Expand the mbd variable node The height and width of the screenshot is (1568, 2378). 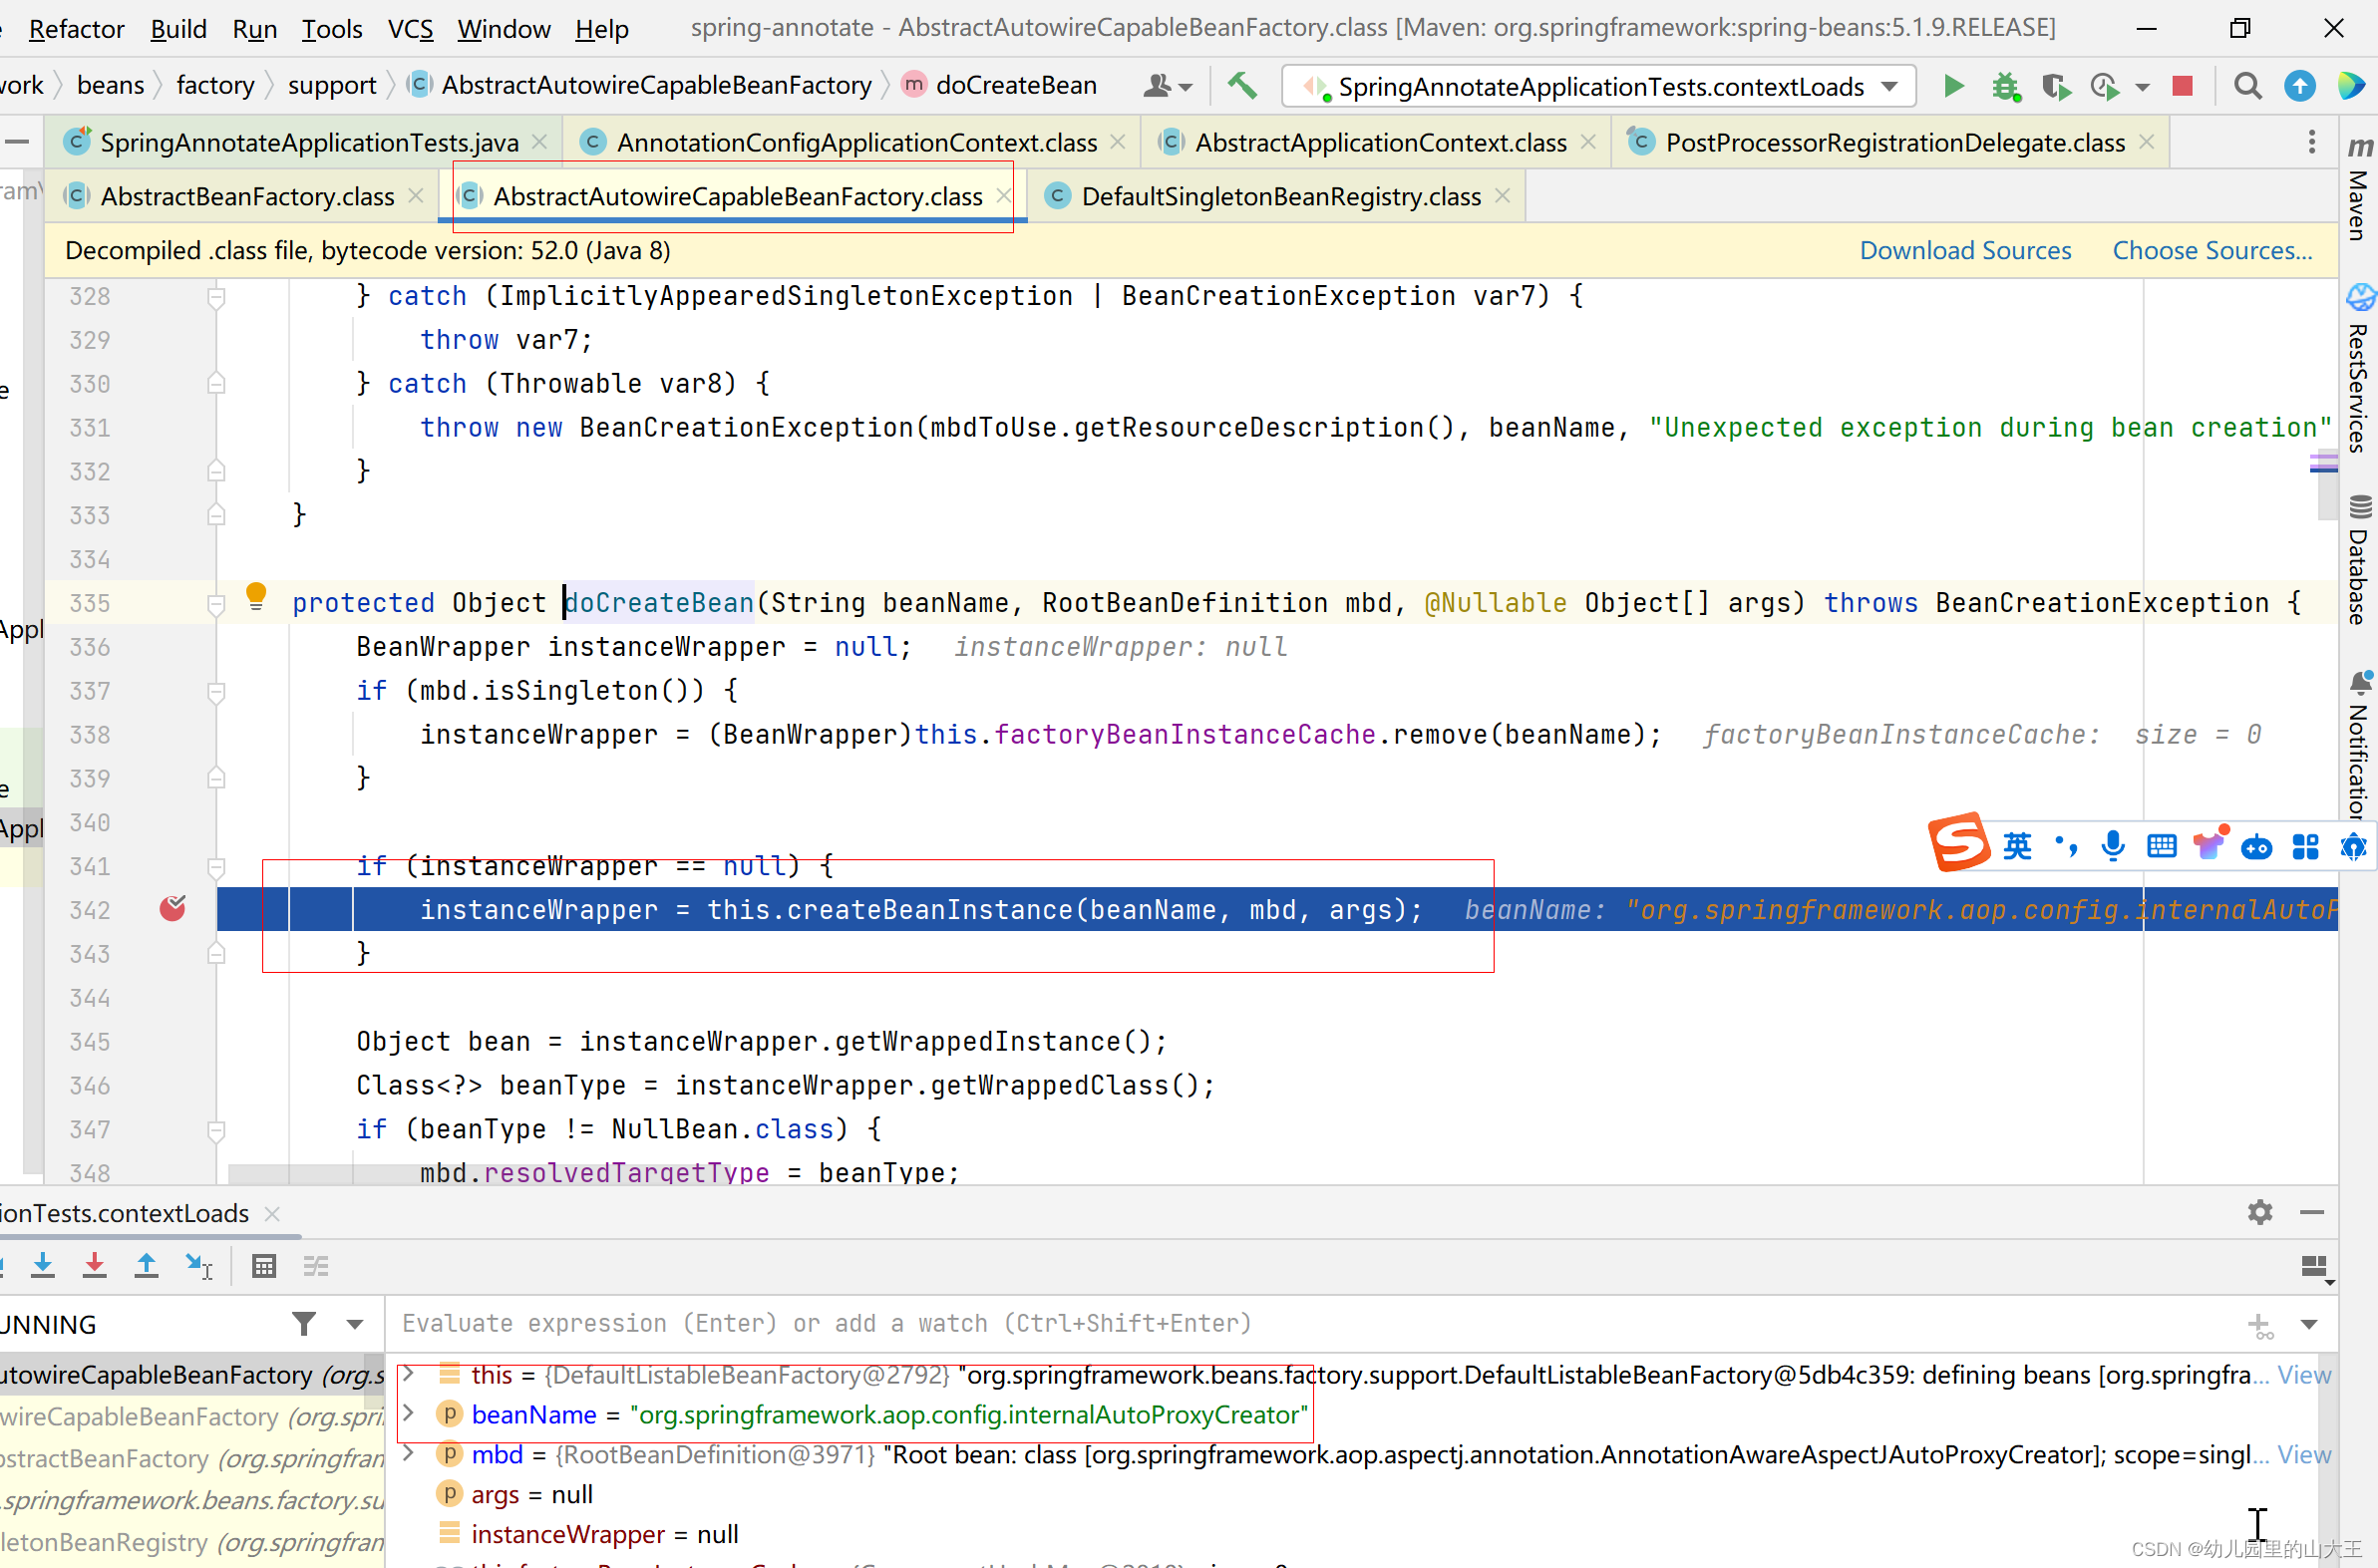pos(408,1453)
